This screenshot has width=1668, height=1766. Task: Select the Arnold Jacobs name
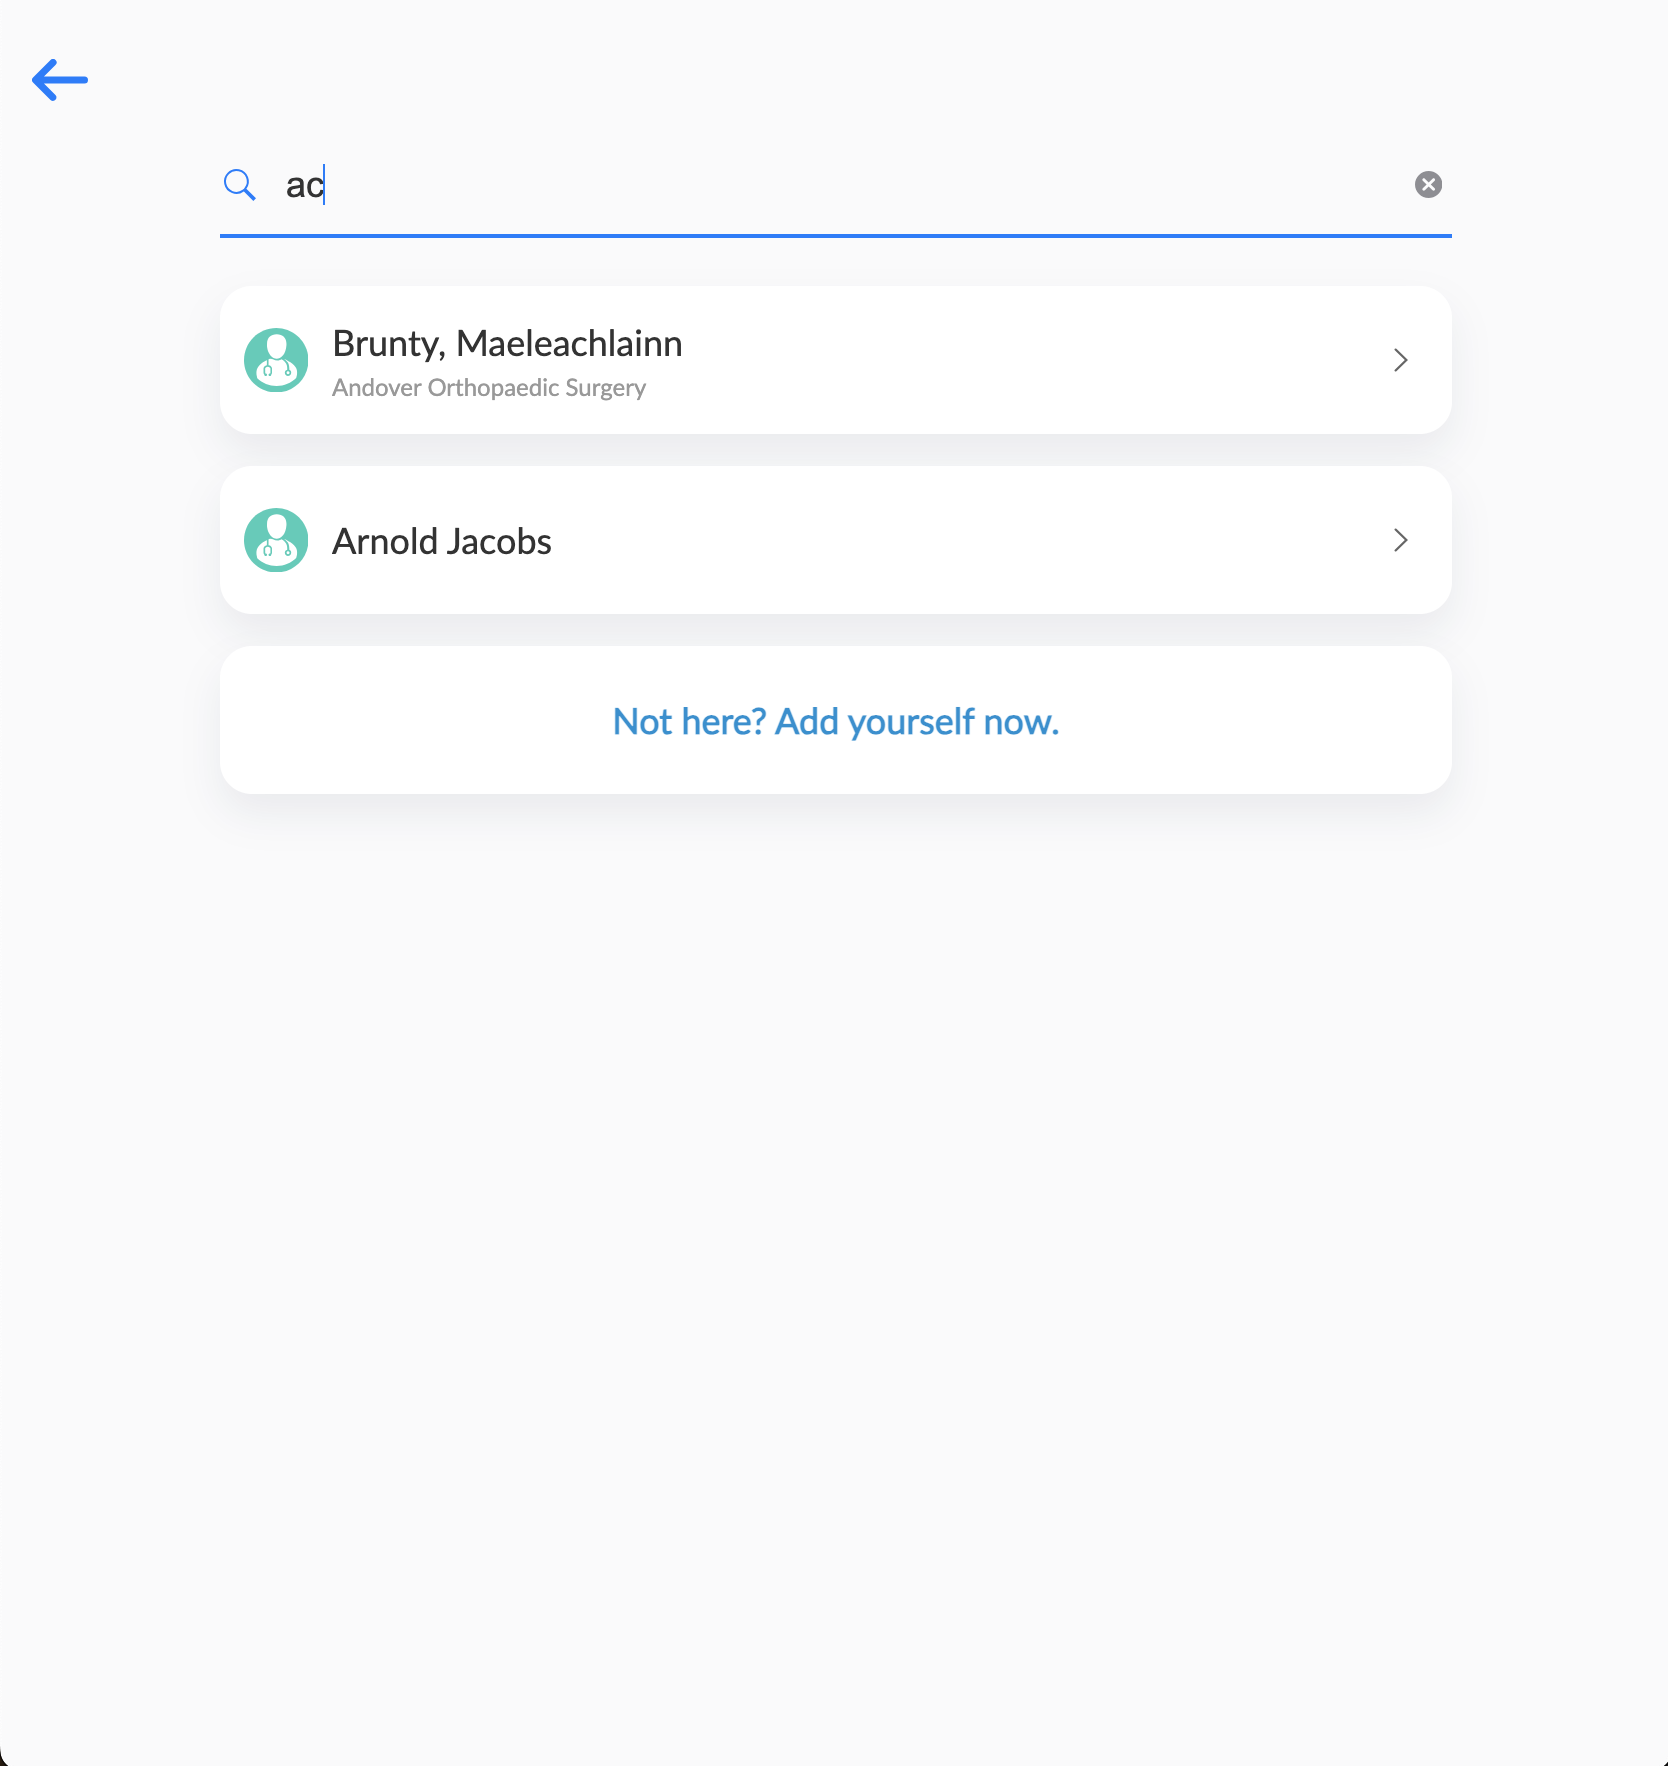click(441, 542)
